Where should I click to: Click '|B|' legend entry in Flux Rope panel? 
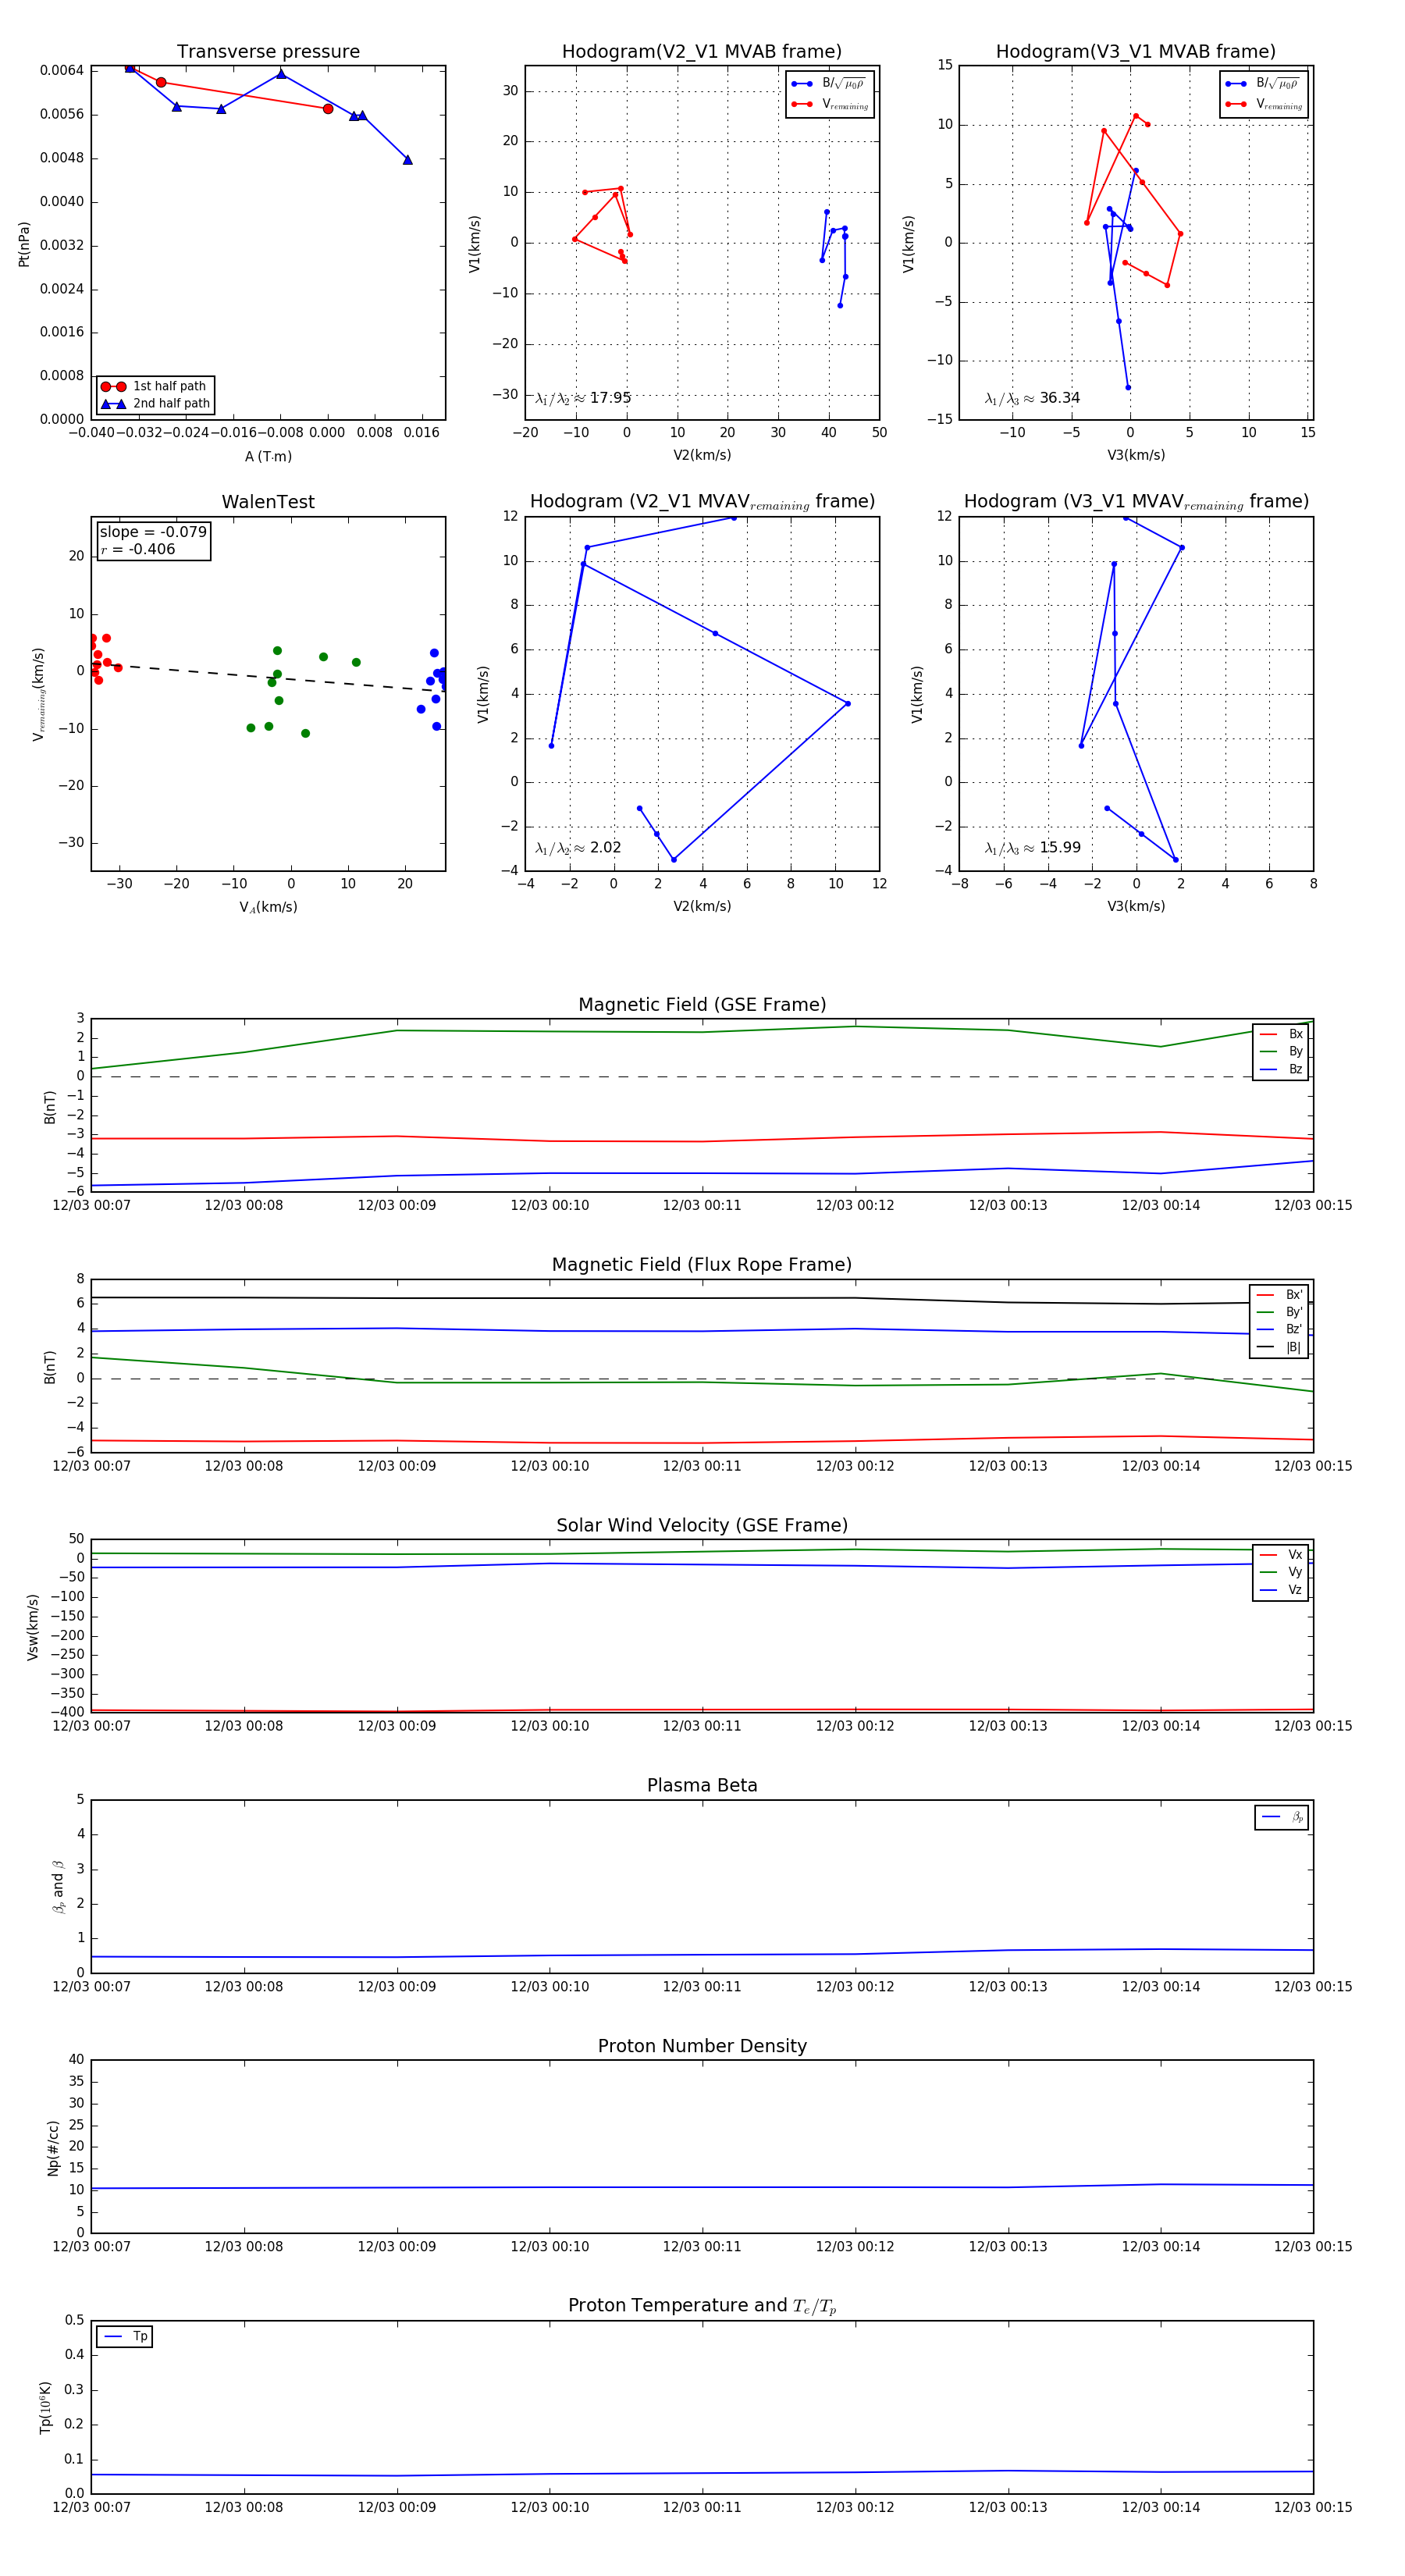1279,1347
